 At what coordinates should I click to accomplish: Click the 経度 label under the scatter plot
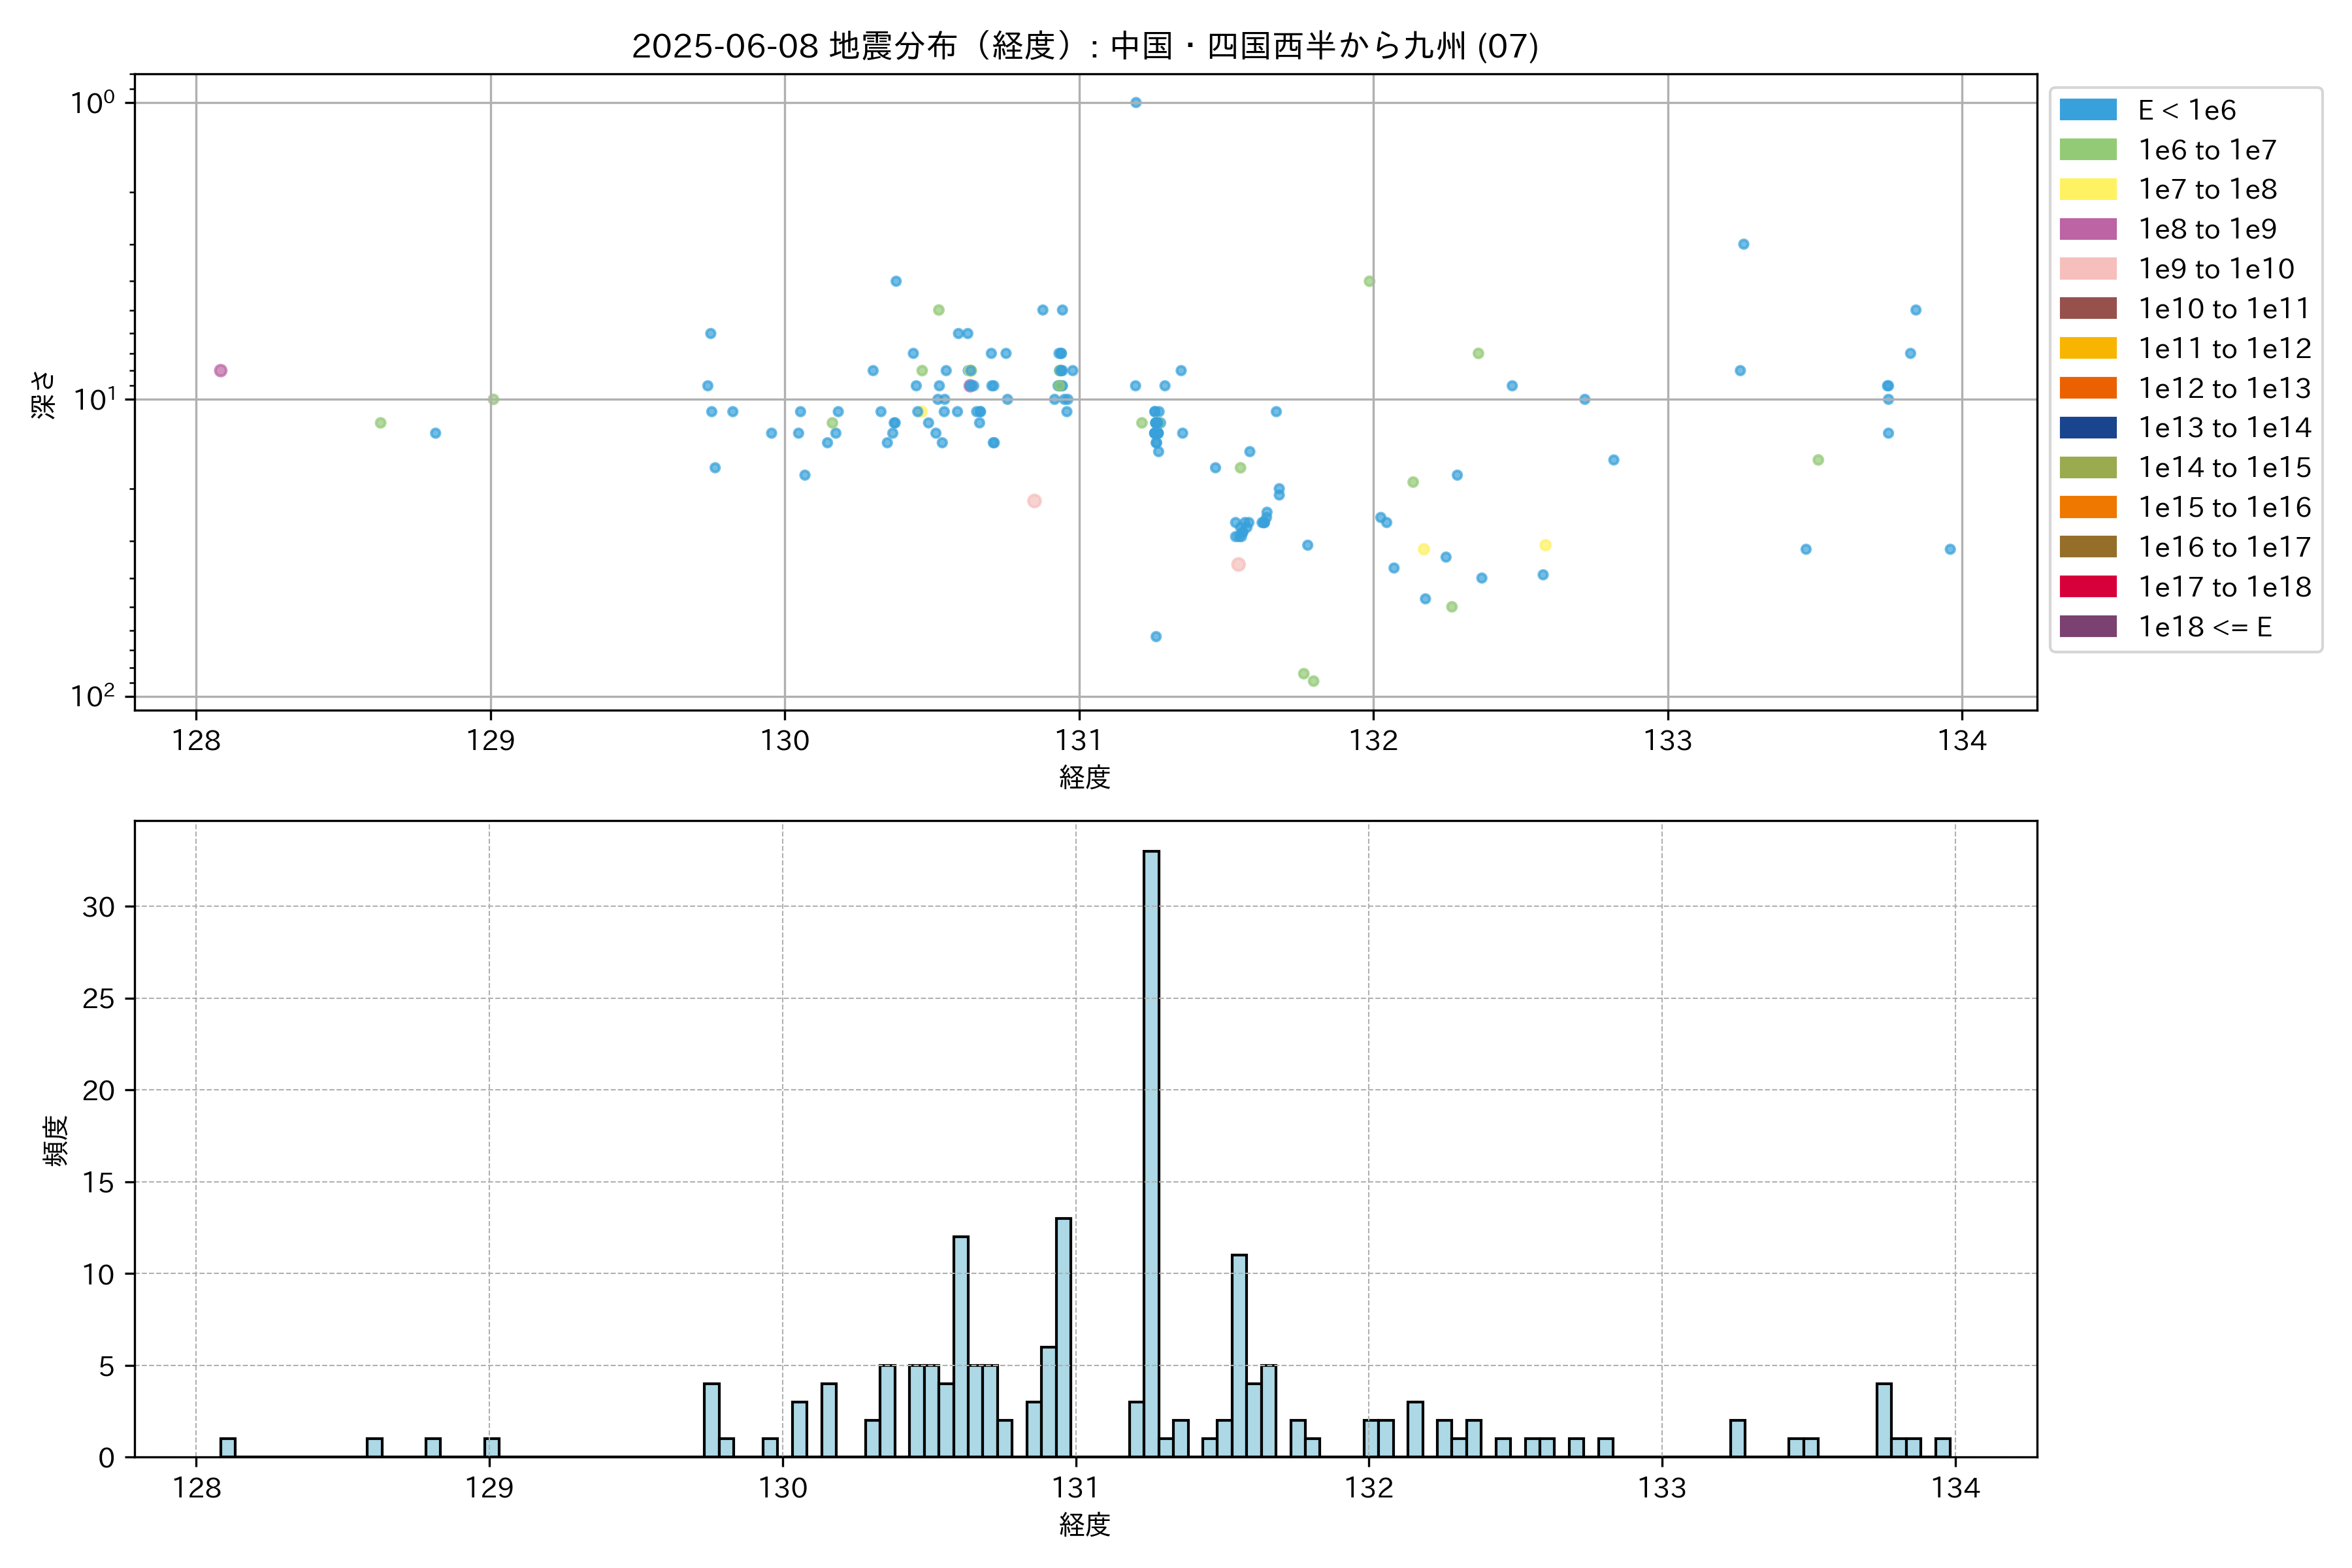(1085, 777)
